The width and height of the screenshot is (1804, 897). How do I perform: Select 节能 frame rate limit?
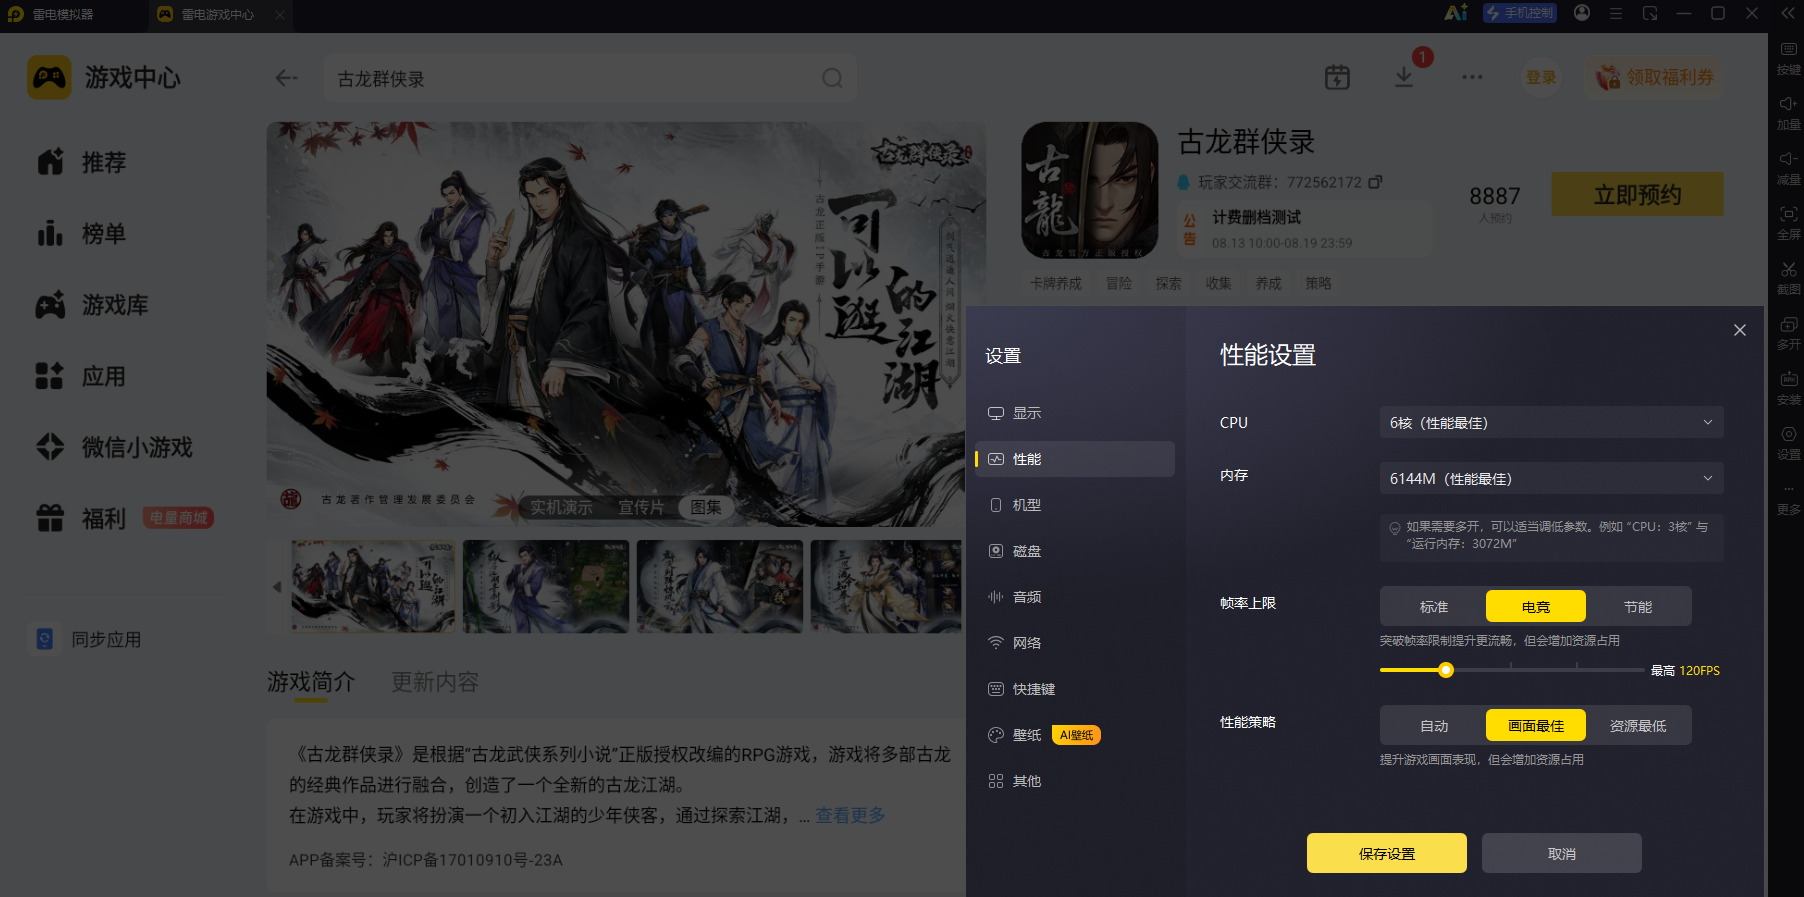coord(1638,607)
